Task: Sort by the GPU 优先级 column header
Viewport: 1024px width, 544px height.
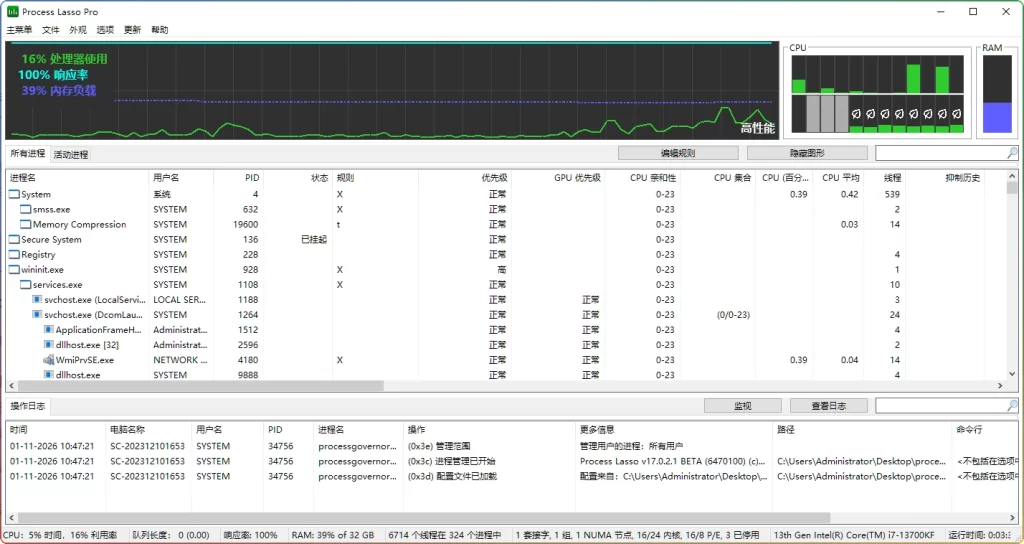Action: point(557,178)
